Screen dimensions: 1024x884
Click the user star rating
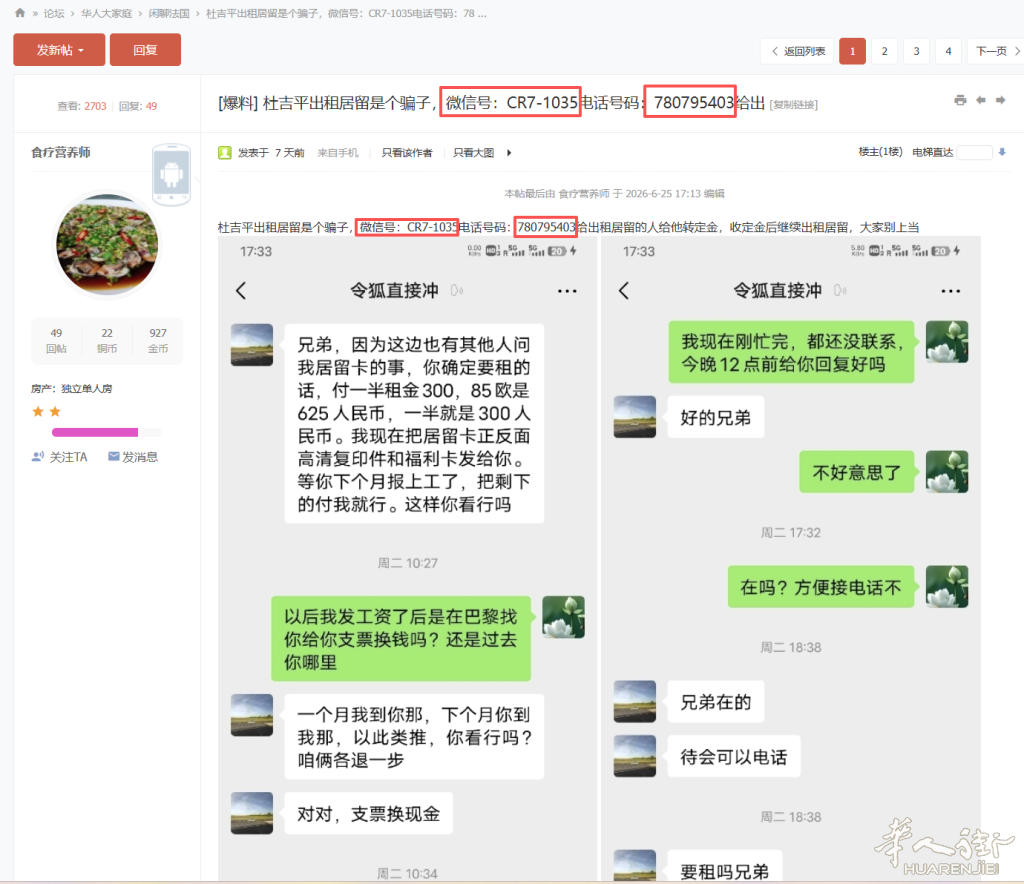(x=46, y=411)
